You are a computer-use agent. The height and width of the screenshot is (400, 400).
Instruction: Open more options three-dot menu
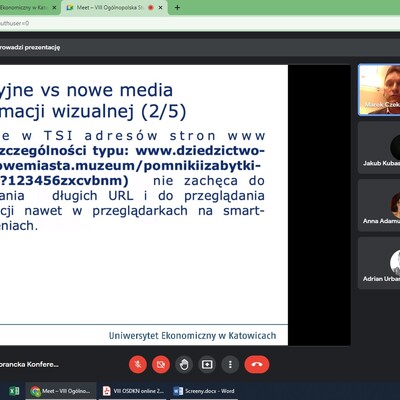[x=230, y=364]
